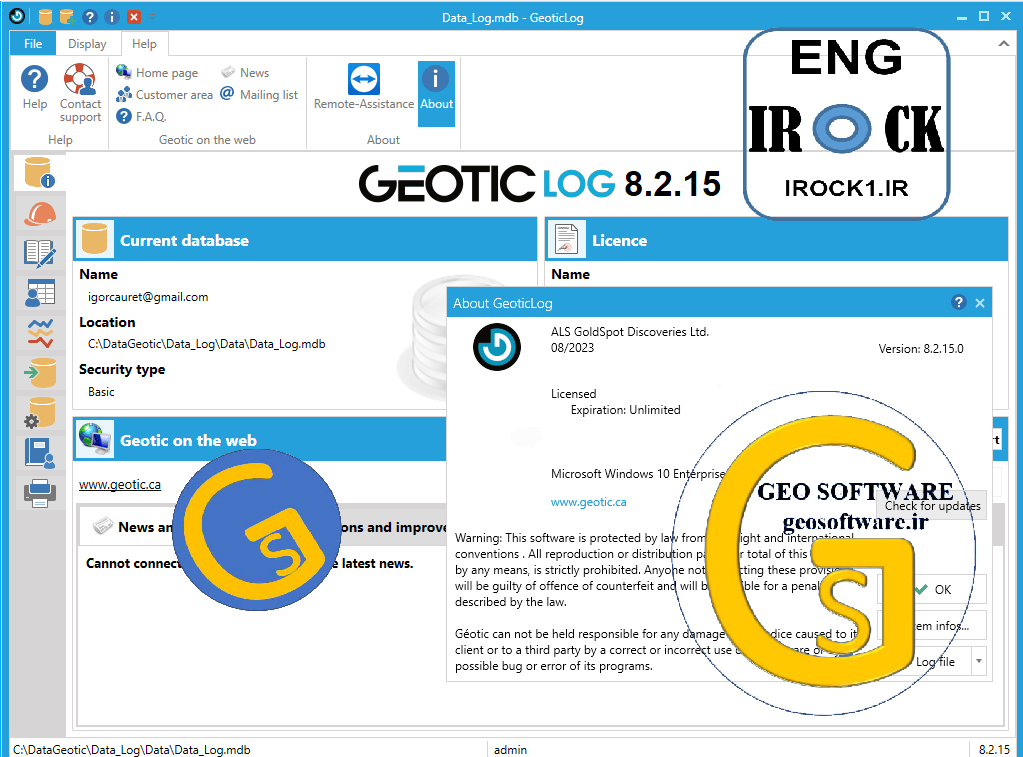Switch to the Display ribbon tab
1023x757 pixels.
tap(87, 44)
